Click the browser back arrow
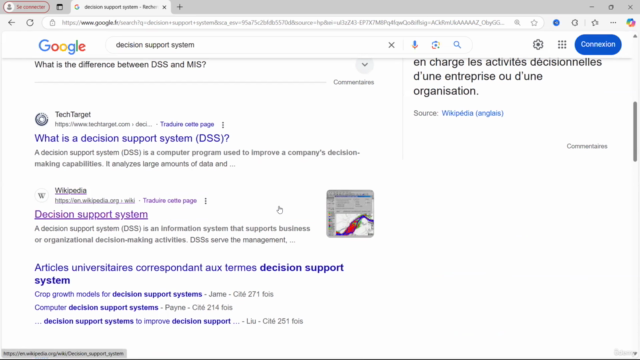Screen dimensions: 640x360 (11, 22)
